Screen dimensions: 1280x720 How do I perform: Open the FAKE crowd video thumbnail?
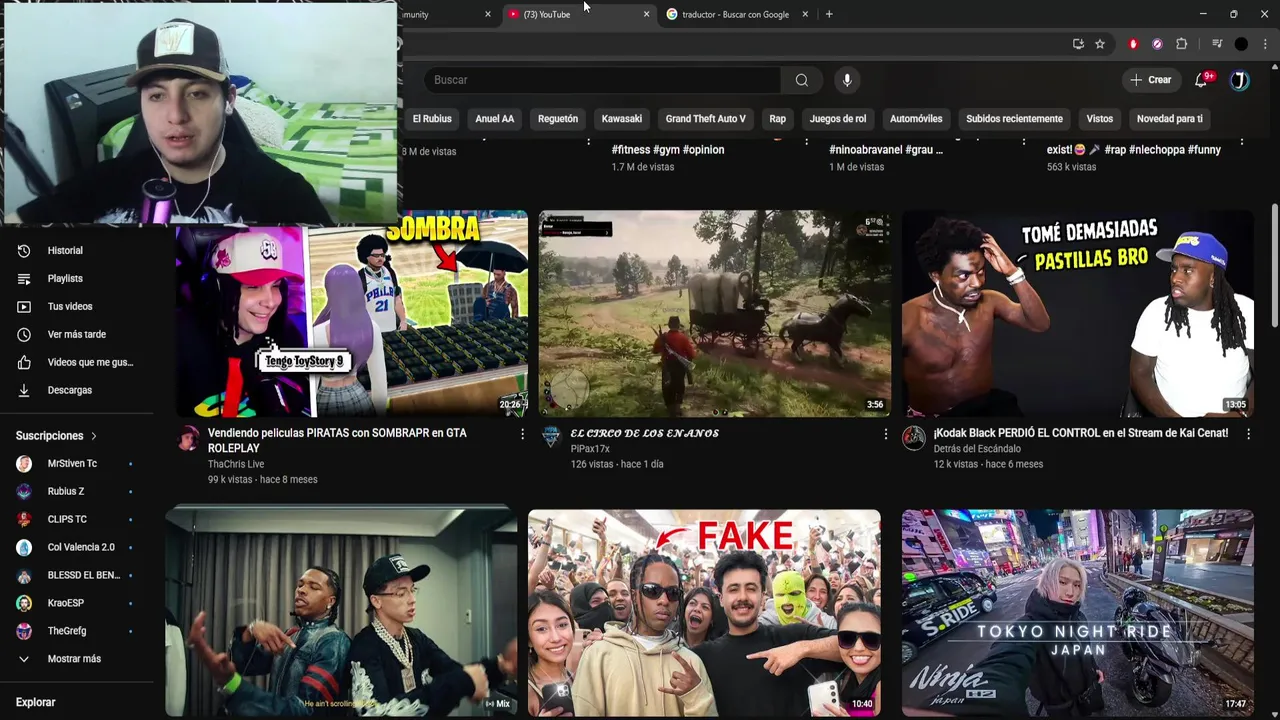[704, 613]
